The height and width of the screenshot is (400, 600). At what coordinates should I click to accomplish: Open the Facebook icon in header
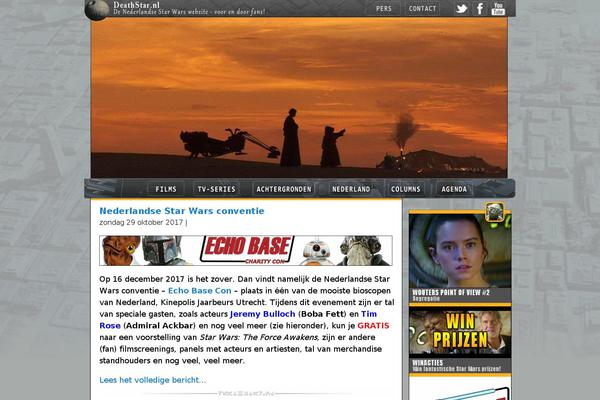pos(480,8)
